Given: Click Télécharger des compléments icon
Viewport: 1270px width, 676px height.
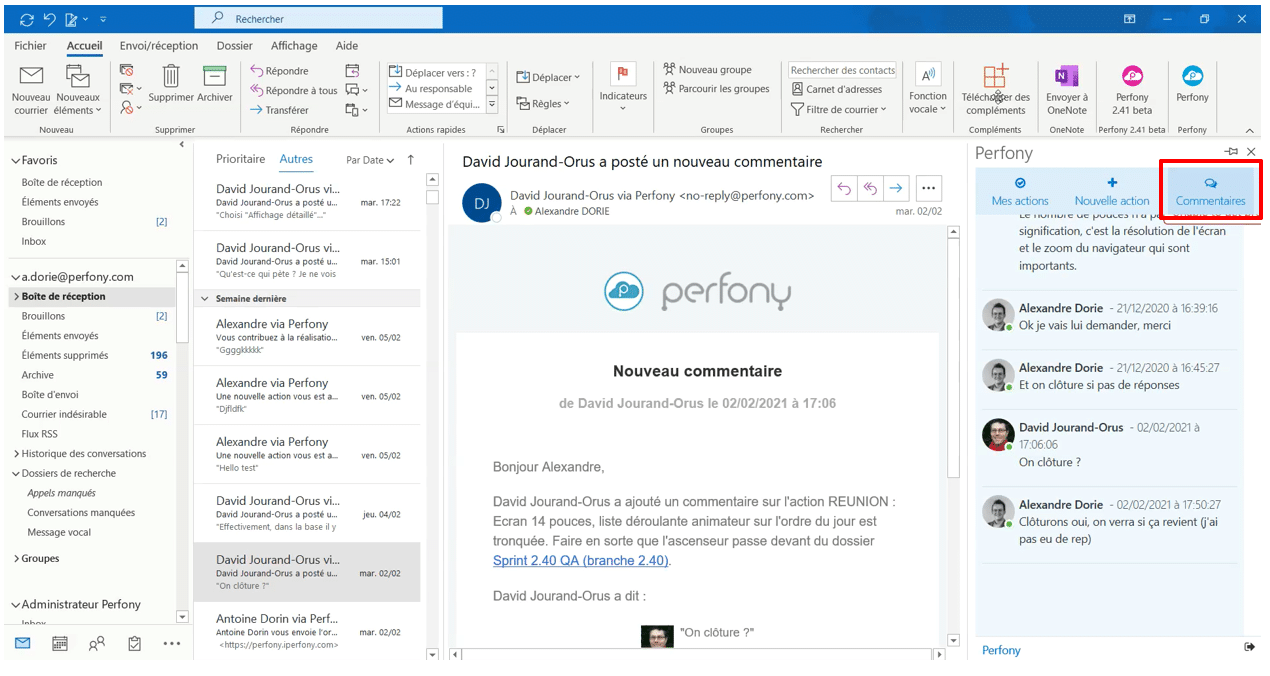Looking at the screenshot, I should coord(995,86).
